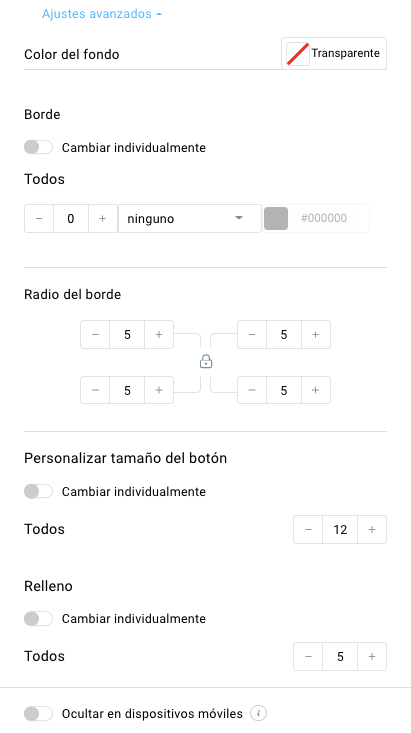Decrease border width with minus button
The width and height of the screenshot is (411, 733).
coord(39,218)
